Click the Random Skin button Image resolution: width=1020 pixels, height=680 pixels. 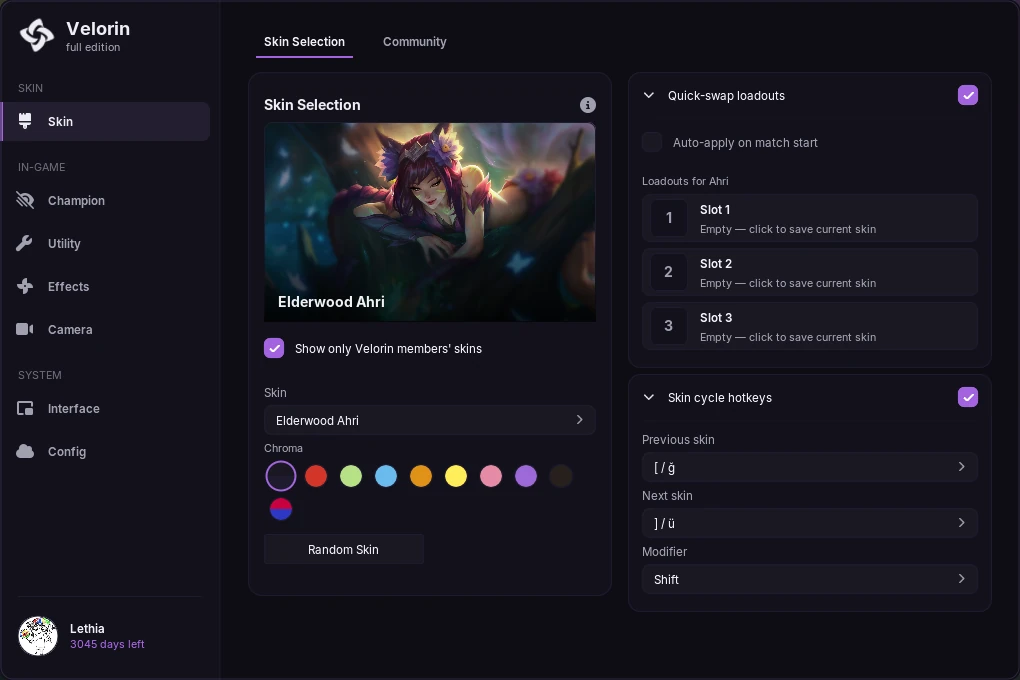(x=343, y=549)
